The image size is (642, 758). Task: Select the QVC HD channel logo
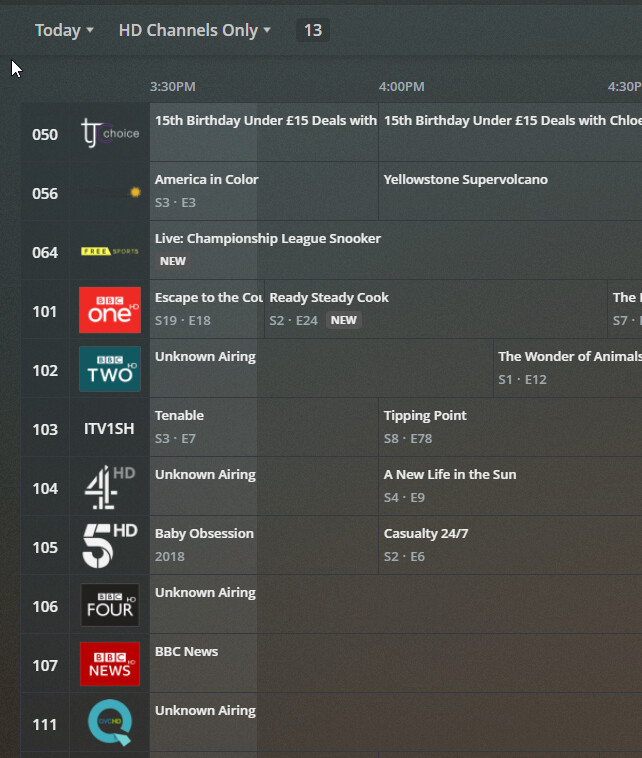(110, 722)
